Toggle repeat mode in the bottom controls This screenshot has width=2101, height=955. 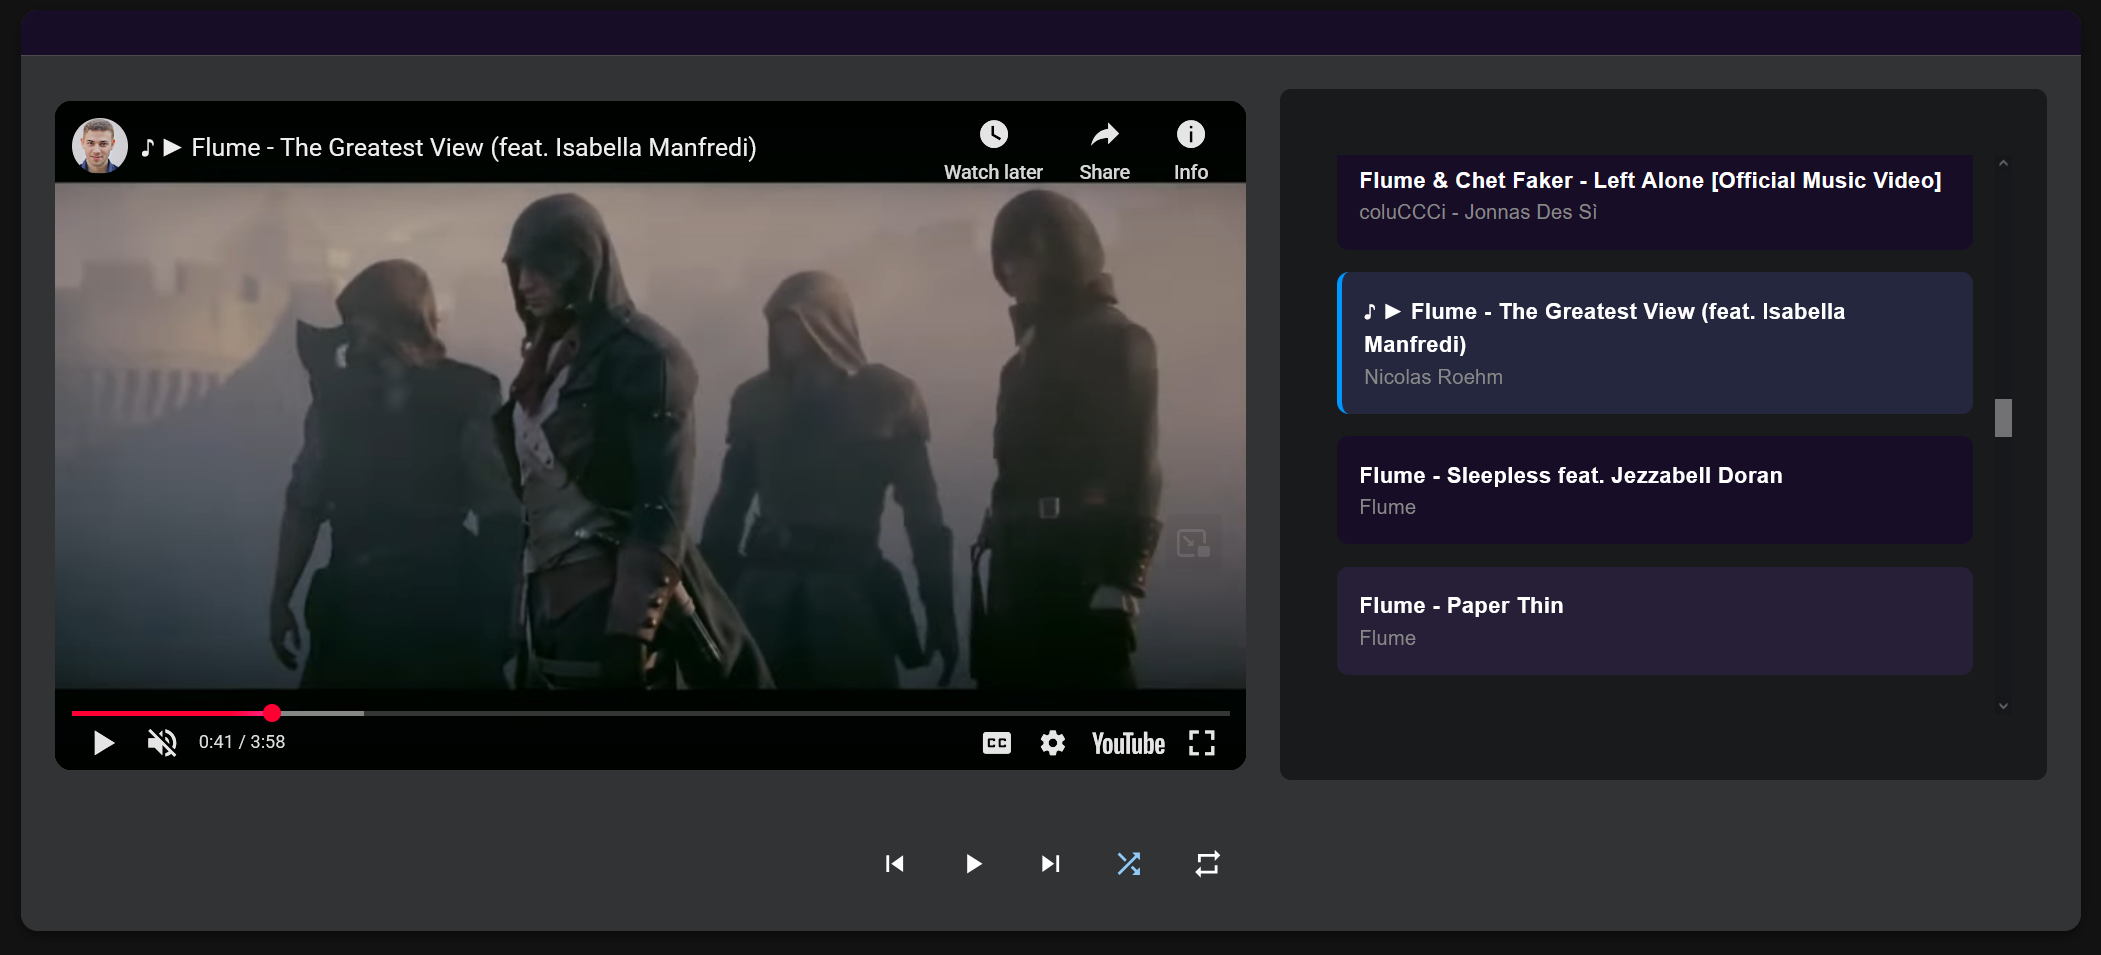point(1207,864)
